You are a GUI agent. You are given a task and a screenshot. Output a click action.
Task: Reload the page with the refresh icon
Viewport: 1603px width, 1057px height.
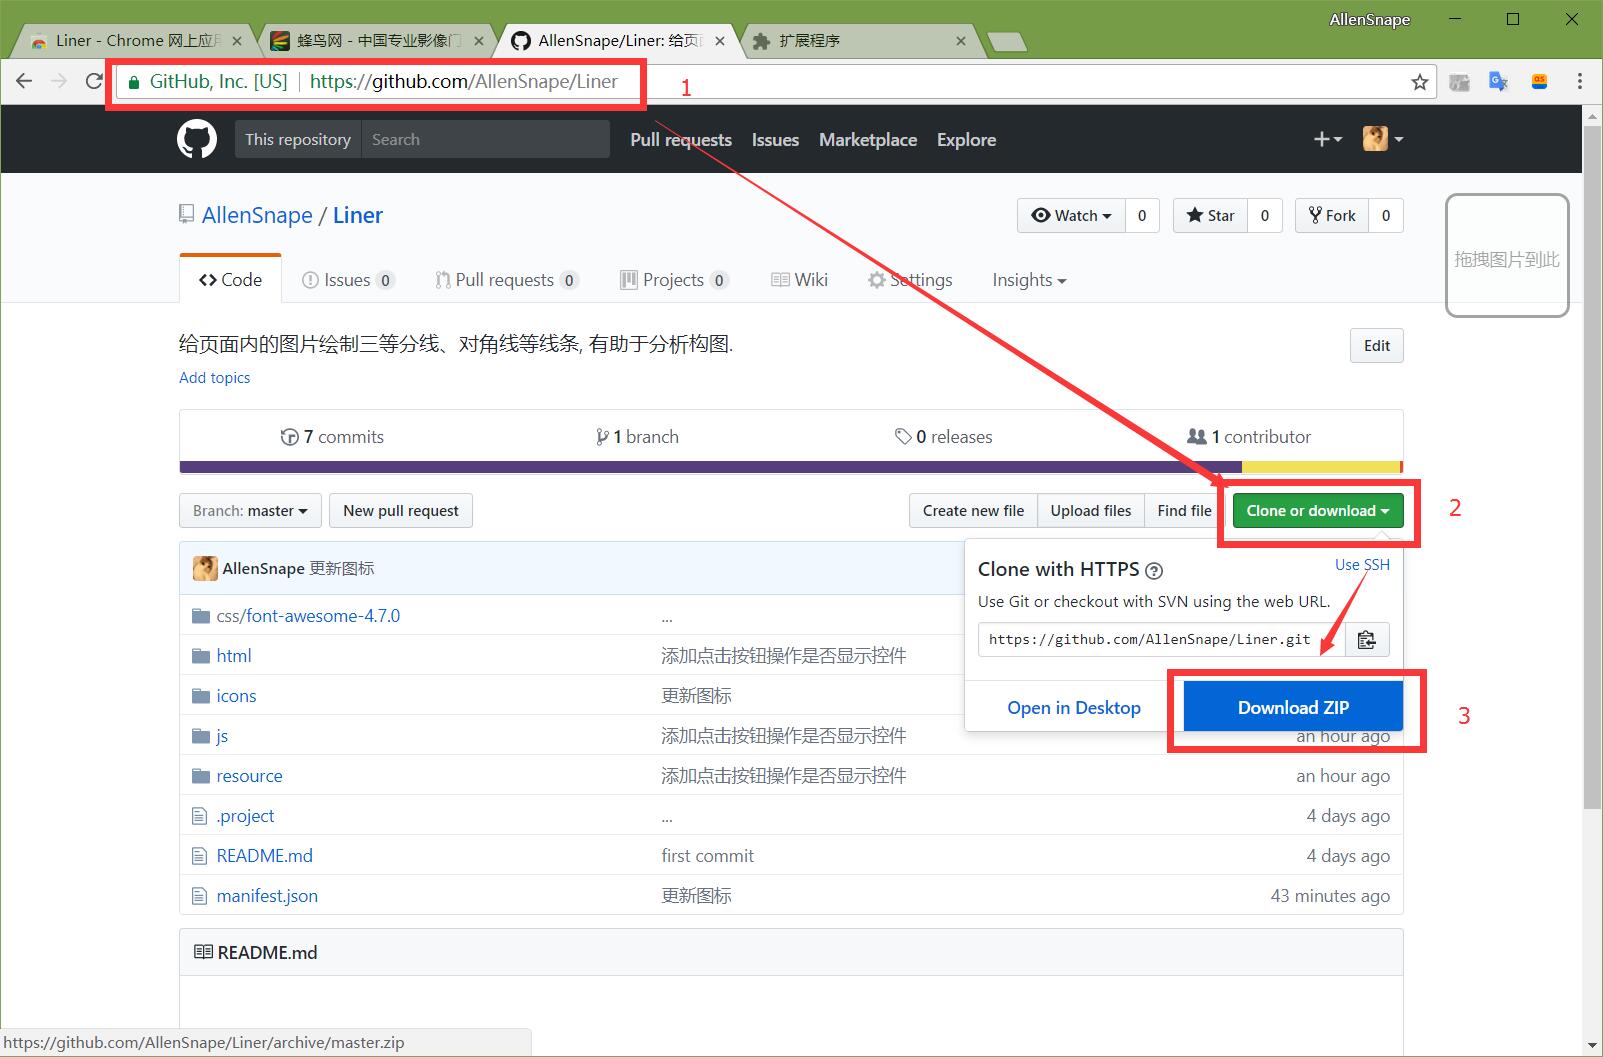pos(94,81)
